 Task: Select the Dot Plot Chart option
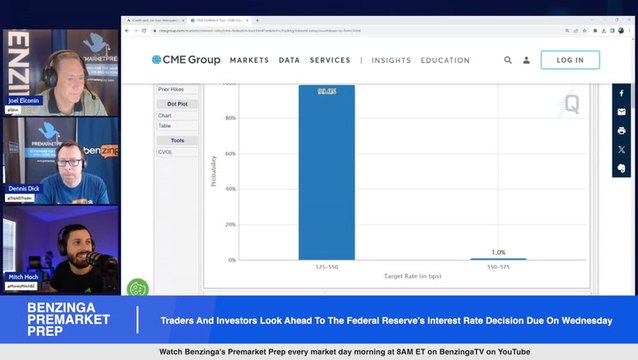tap(177, 116)
